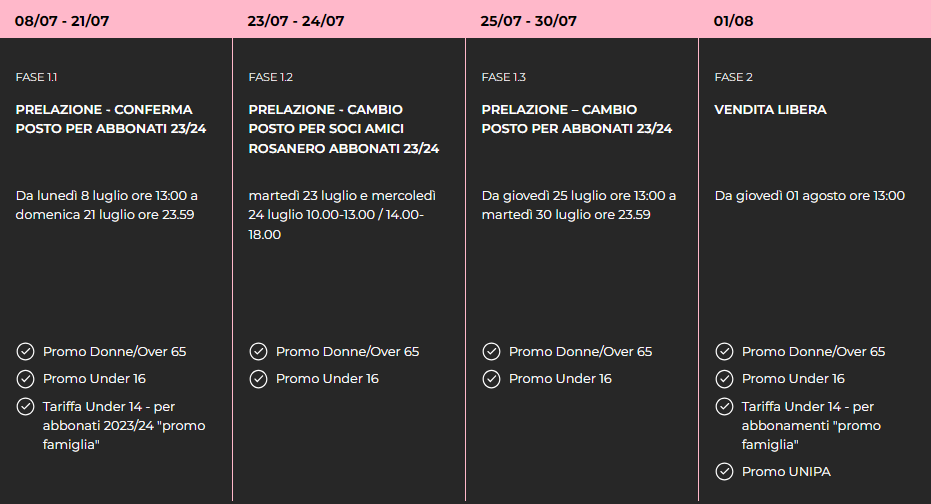This screenshot has width=931, height=504.
Task: Select the 25/07 - 30/07 date header
Action: pos(528,21)
